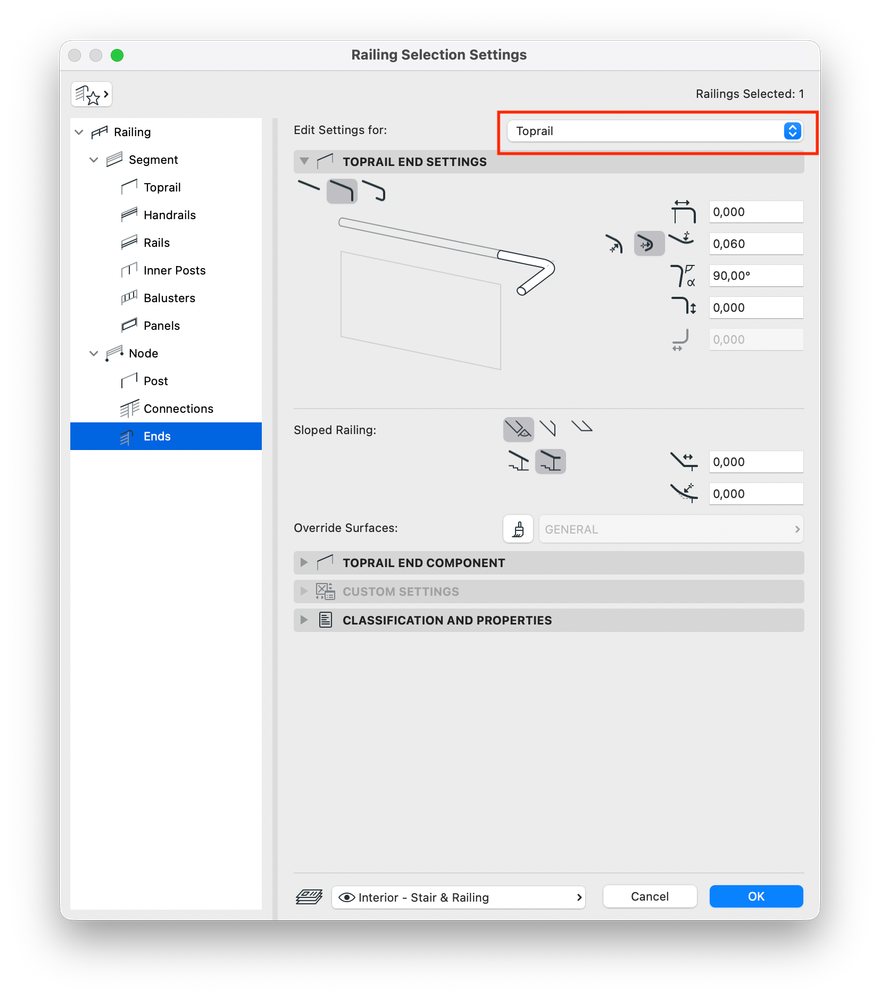Open the Interior - Stair & Railing layer menu
Image resolution: width=880 pixels, height=999 pixels.
459,897
